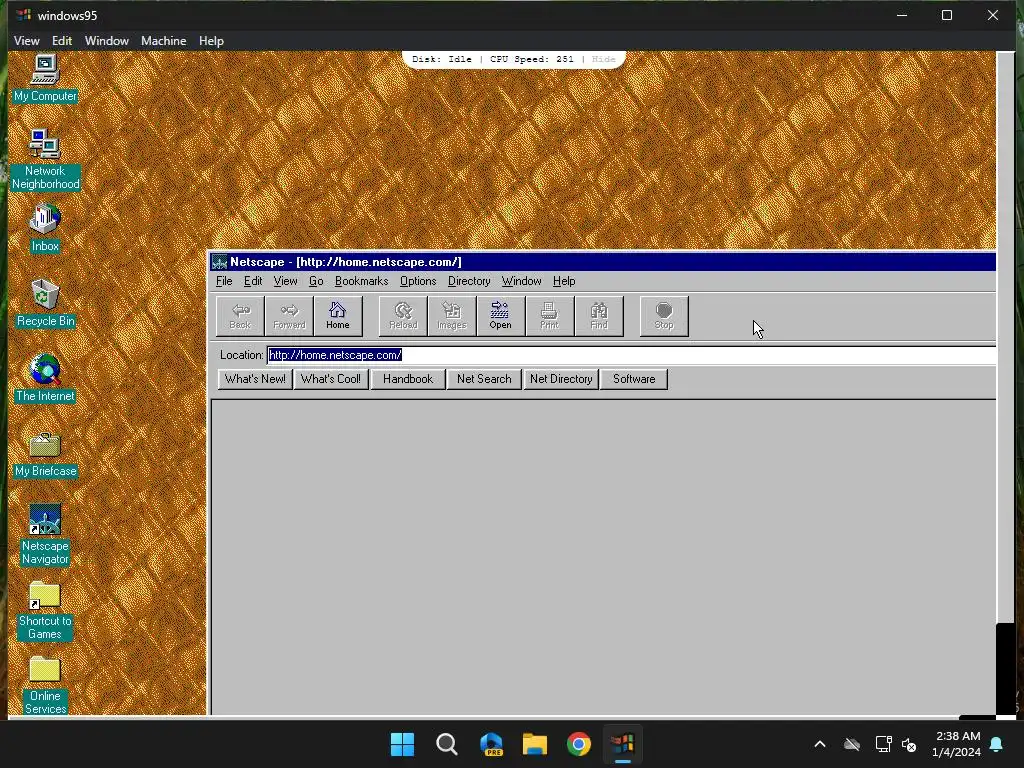Open the Handbook directory button

coord(408,379)
